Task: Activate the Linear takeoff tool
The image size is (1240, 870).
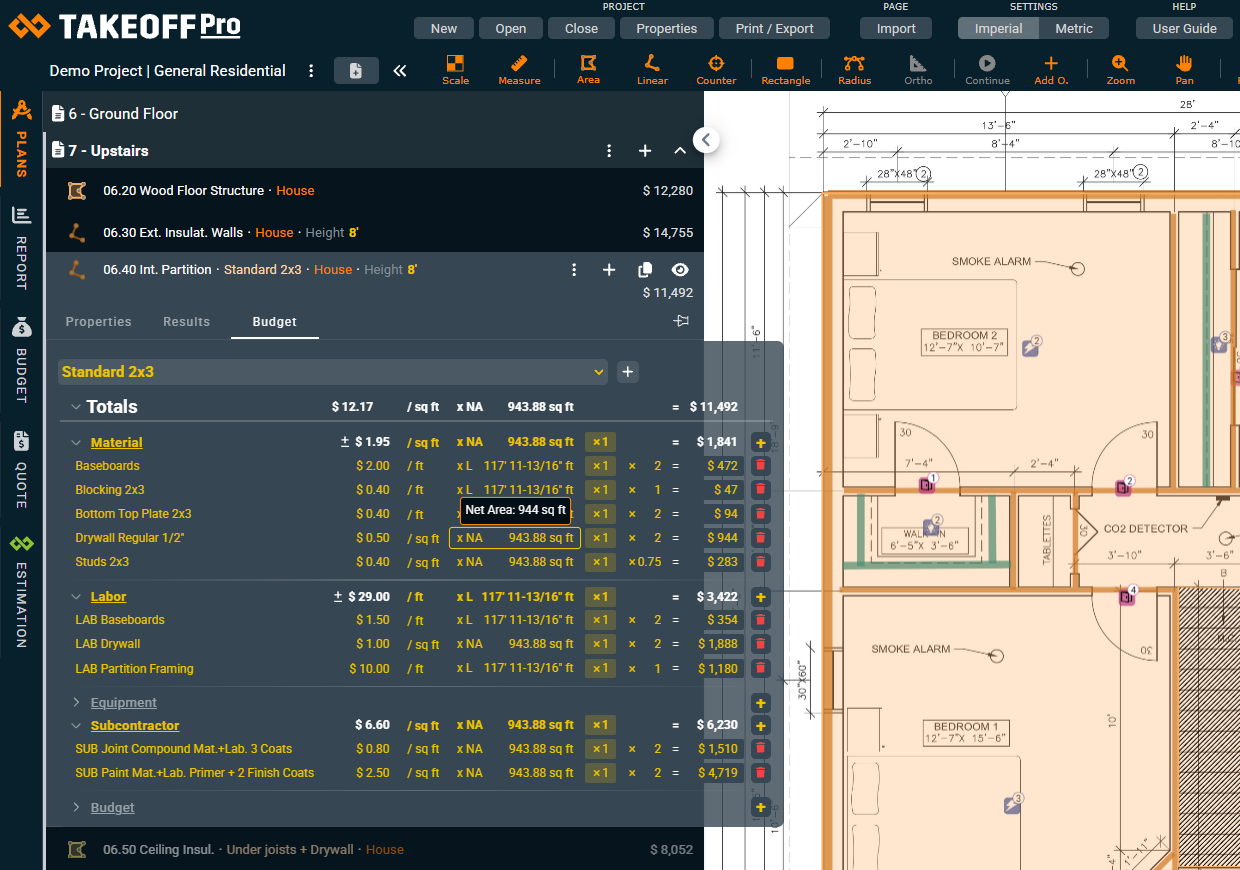Action: [x=652, y=69]
